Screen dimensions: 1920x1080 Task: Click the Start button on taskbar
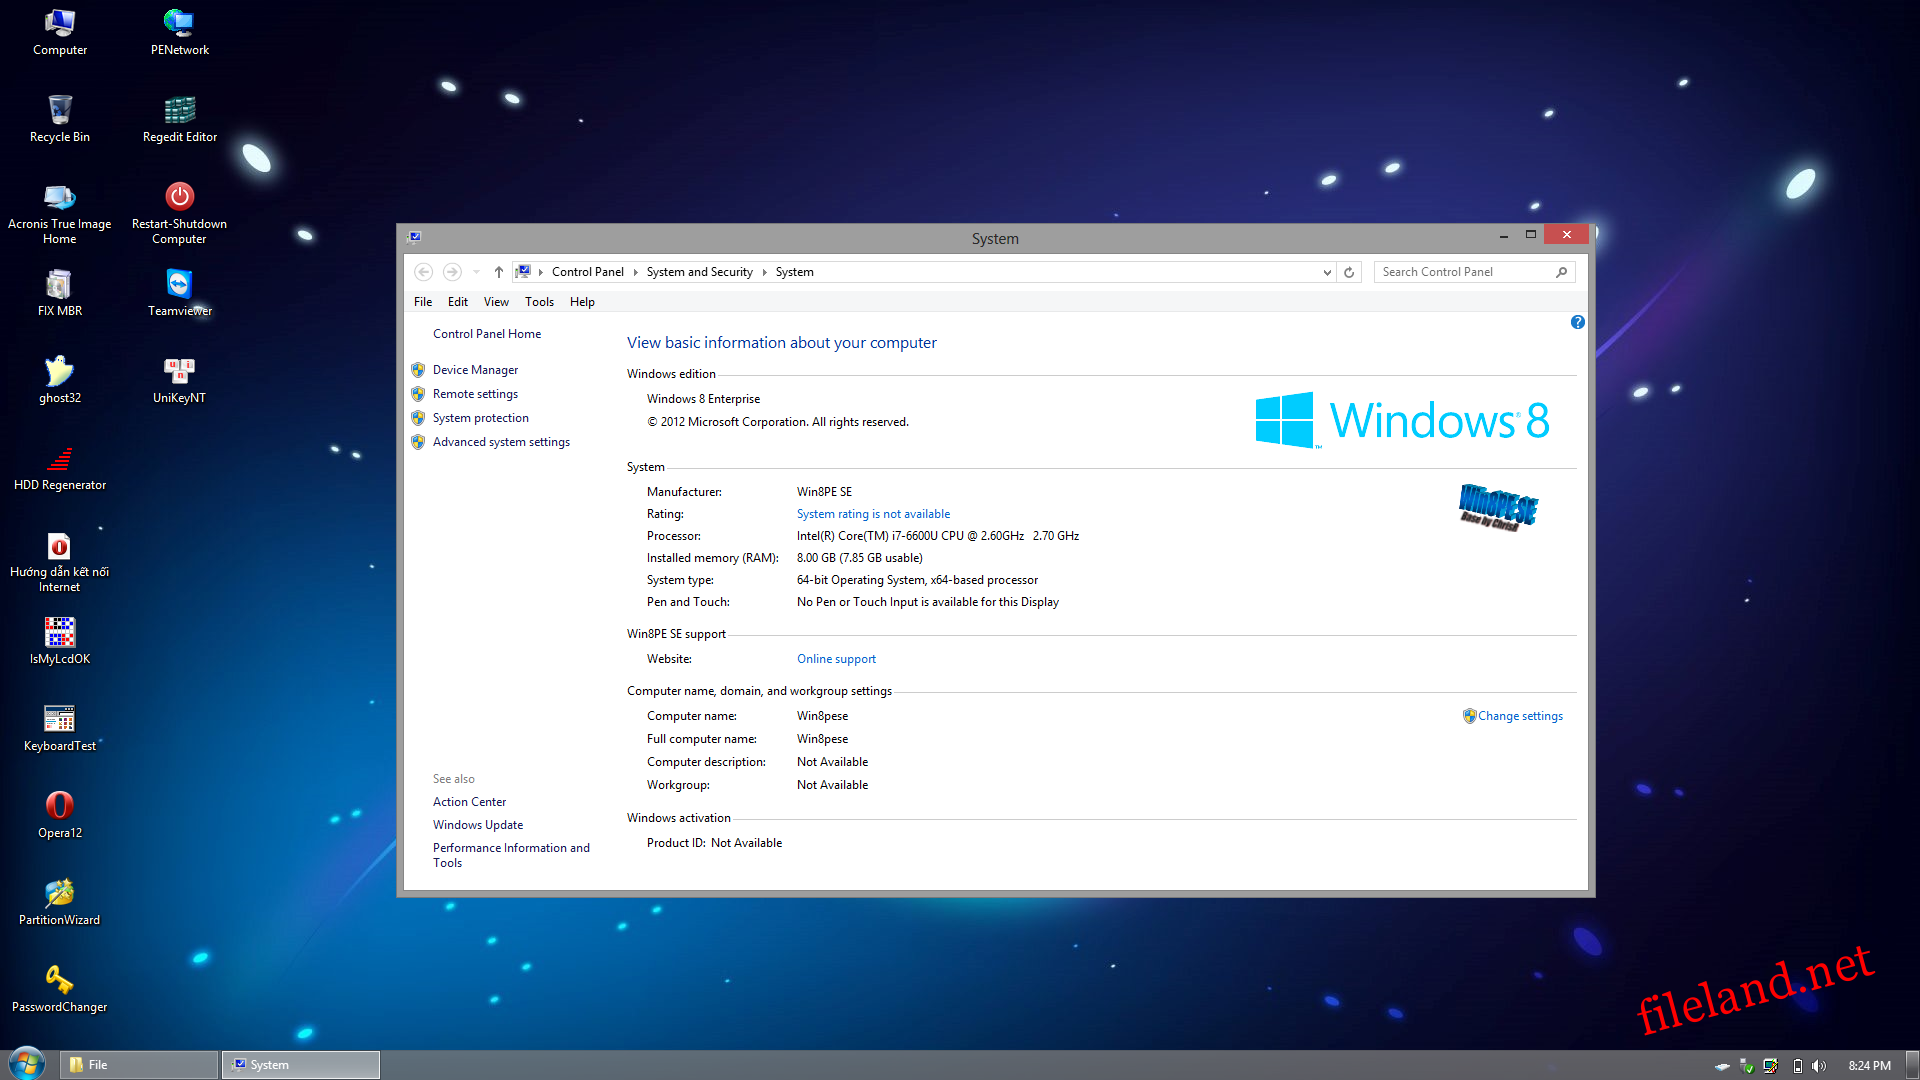tap(26, 1064)
